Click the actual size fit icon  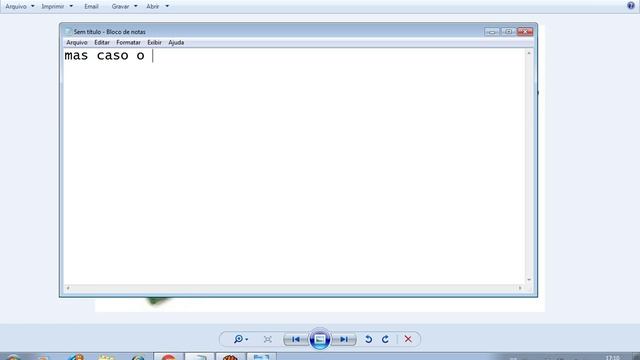(267, 339)
